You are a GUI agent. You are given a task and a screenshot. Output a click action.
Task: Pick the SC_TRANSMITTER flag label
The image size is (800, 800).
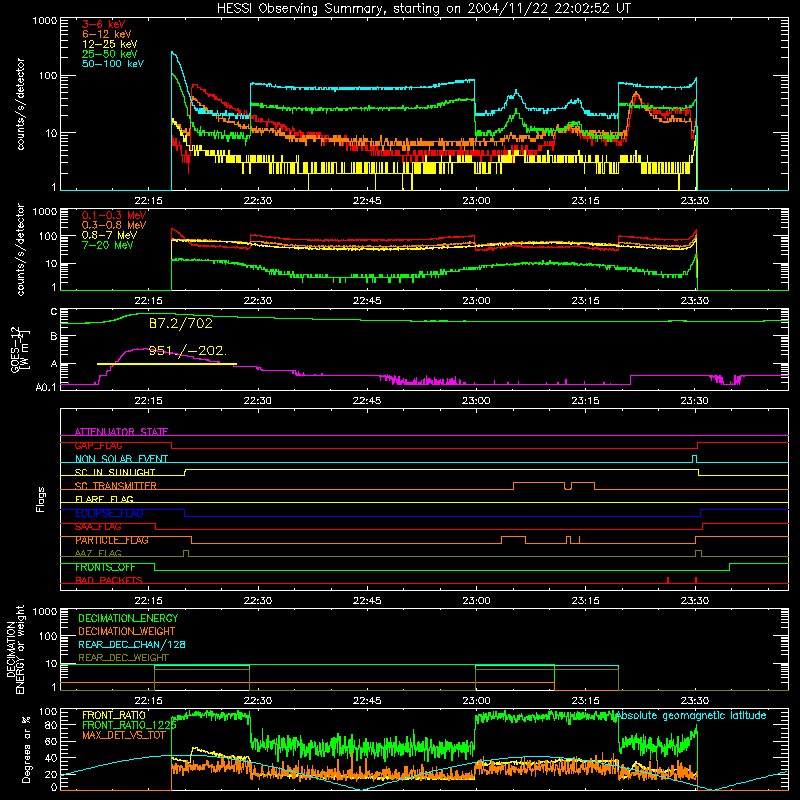[116, 486]
